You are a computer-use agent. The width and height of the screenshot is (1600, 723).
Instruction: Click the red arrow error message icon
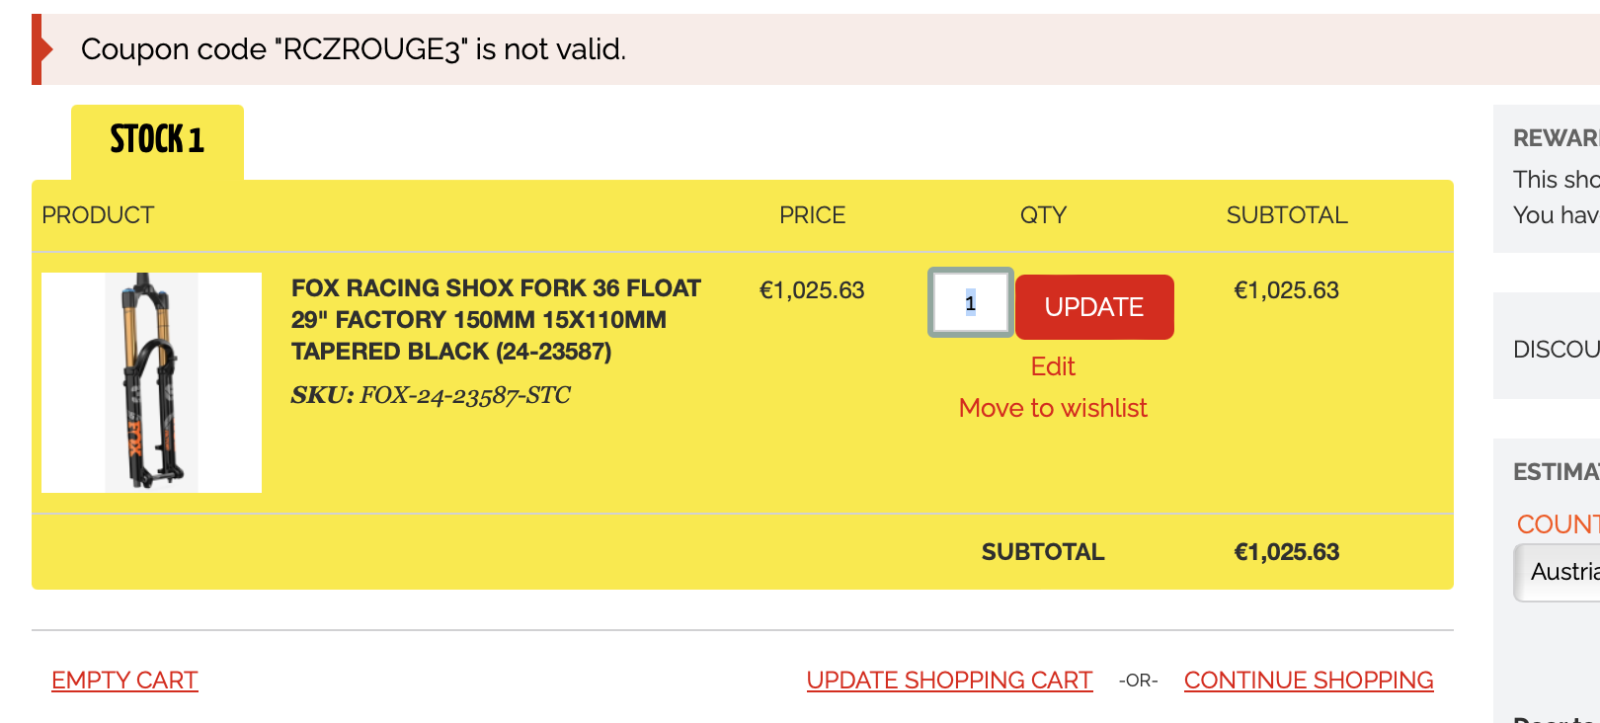click(42, 49)
